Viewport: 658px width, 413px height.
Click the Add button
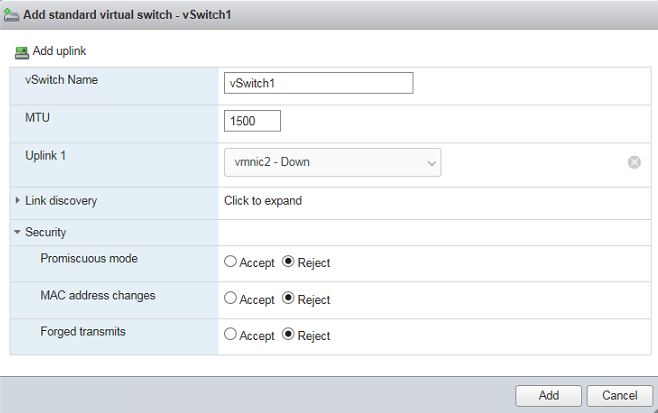click(548, 396)
